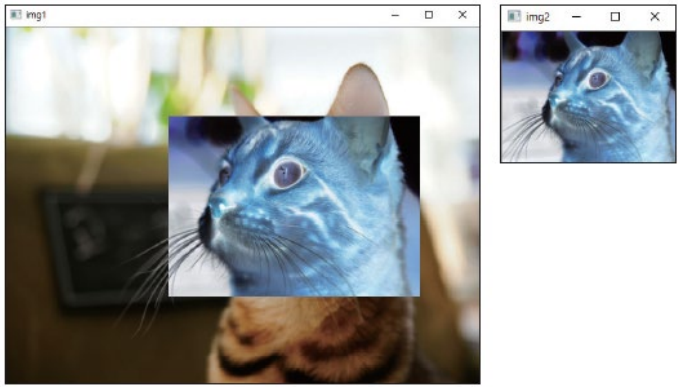The image size is (685, 390).
Task: Click the img1 title text
Action: (36, 15)
